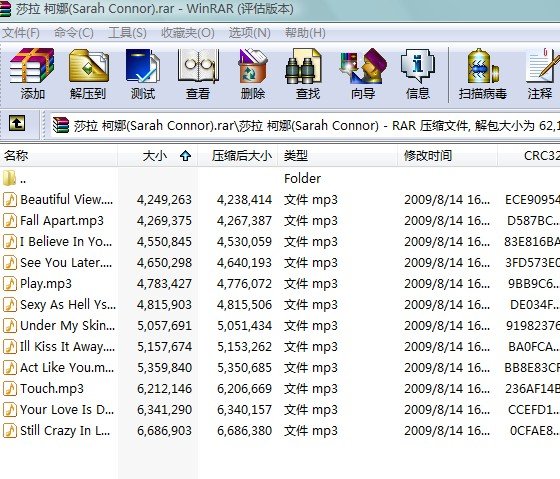Click the CRC value ECE90954
Viewport: 560px width, 479px height.
[532, 199]
